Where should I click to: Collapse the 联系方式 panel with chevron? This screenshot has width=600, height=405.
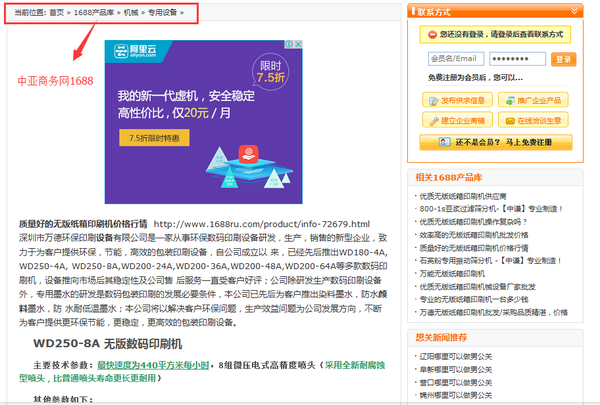click(x=574, y=11)
